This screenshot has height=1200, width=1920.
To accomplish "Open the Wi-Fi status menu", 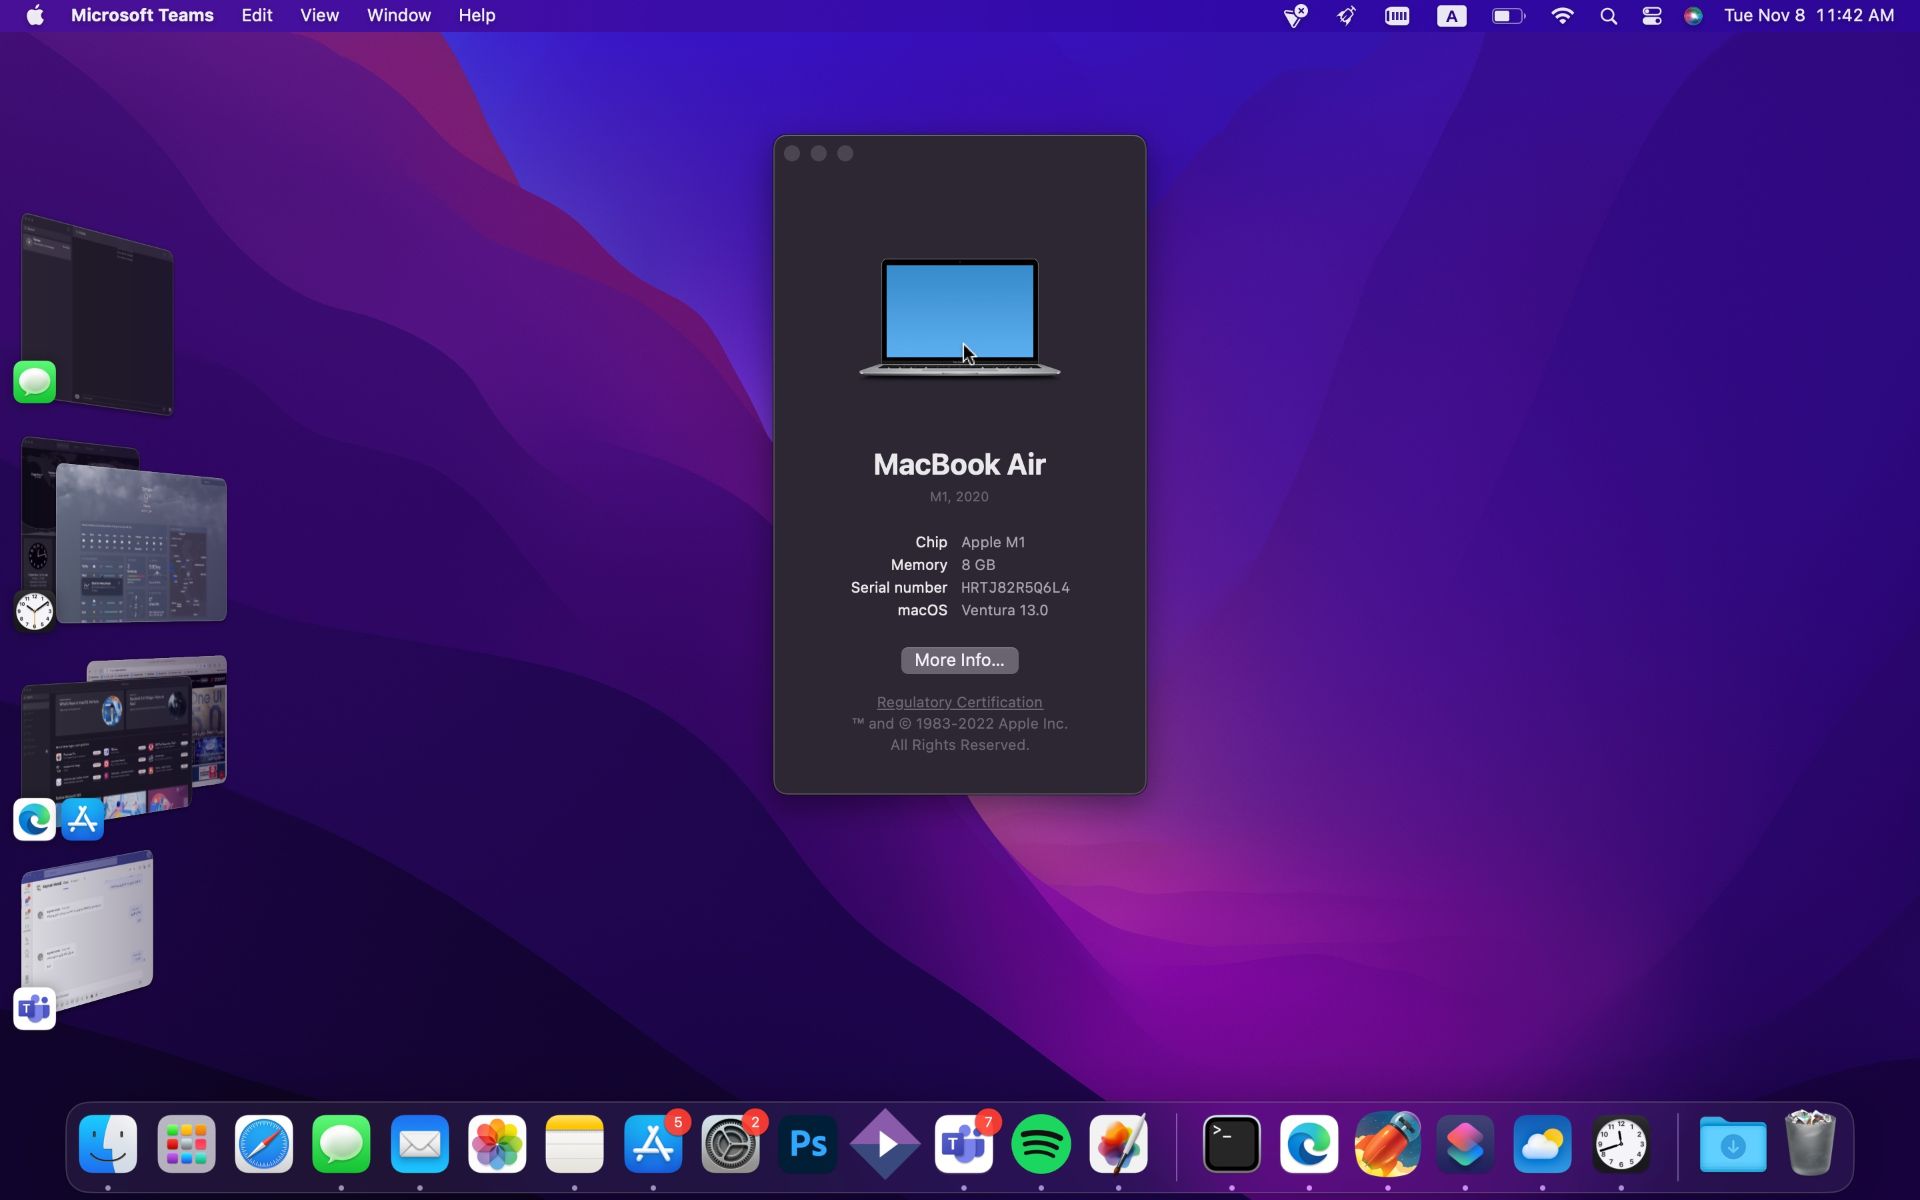I will click(1562, 16).
